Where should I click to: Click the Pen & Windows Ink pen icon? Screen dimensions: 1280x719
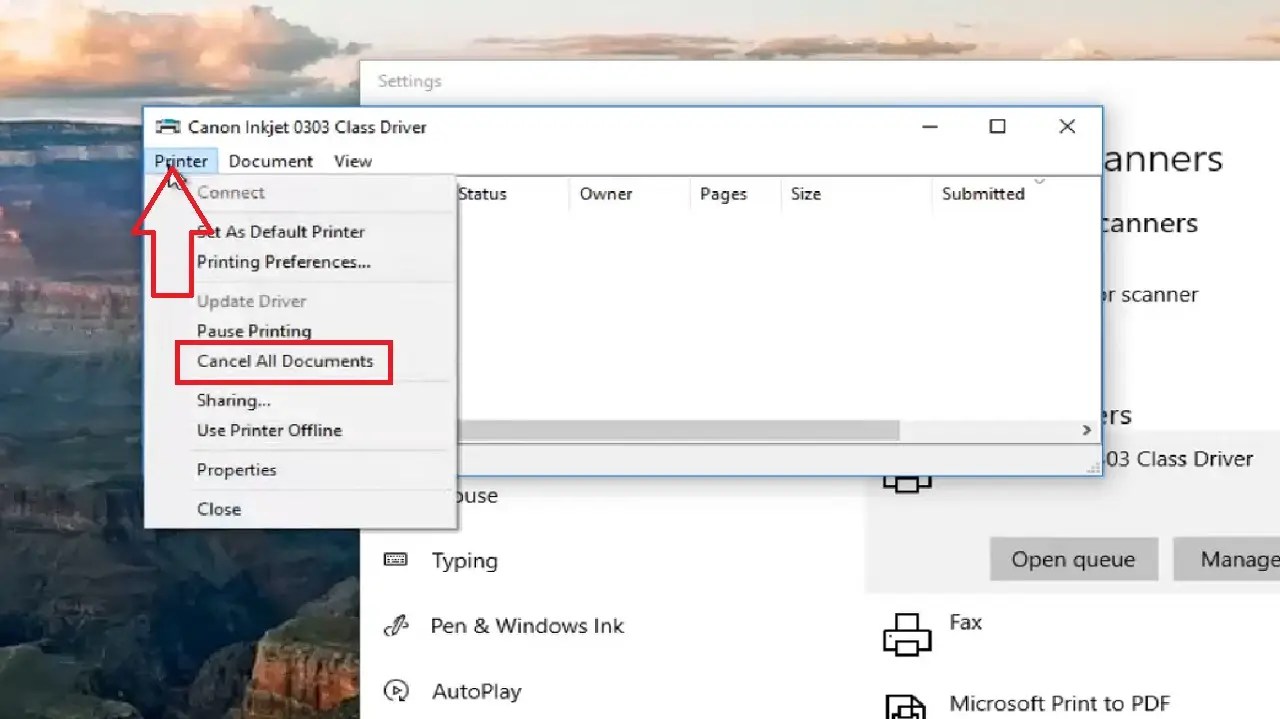tap(398, 626)
